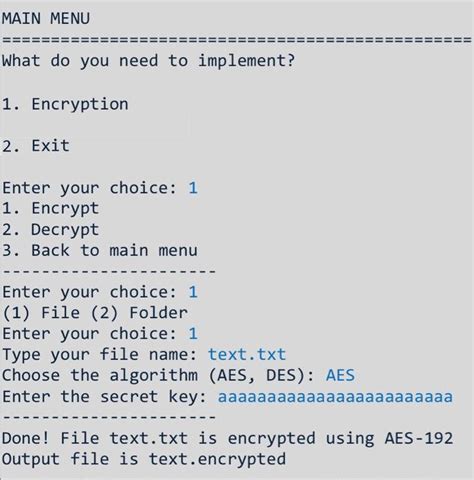
Task: Click the 'Done! File text.txt is encrypted' line
Action: 228,438
